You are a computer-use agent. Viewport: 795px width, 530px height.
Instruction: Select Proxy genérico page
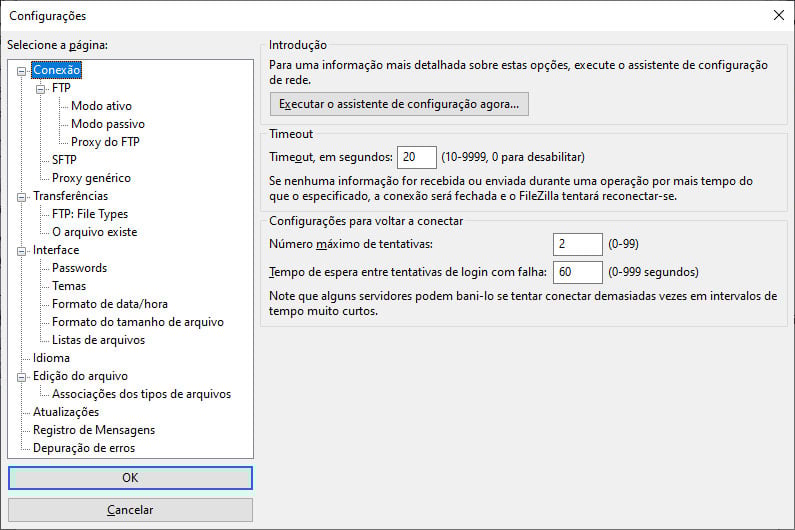(x=91, y=178)
